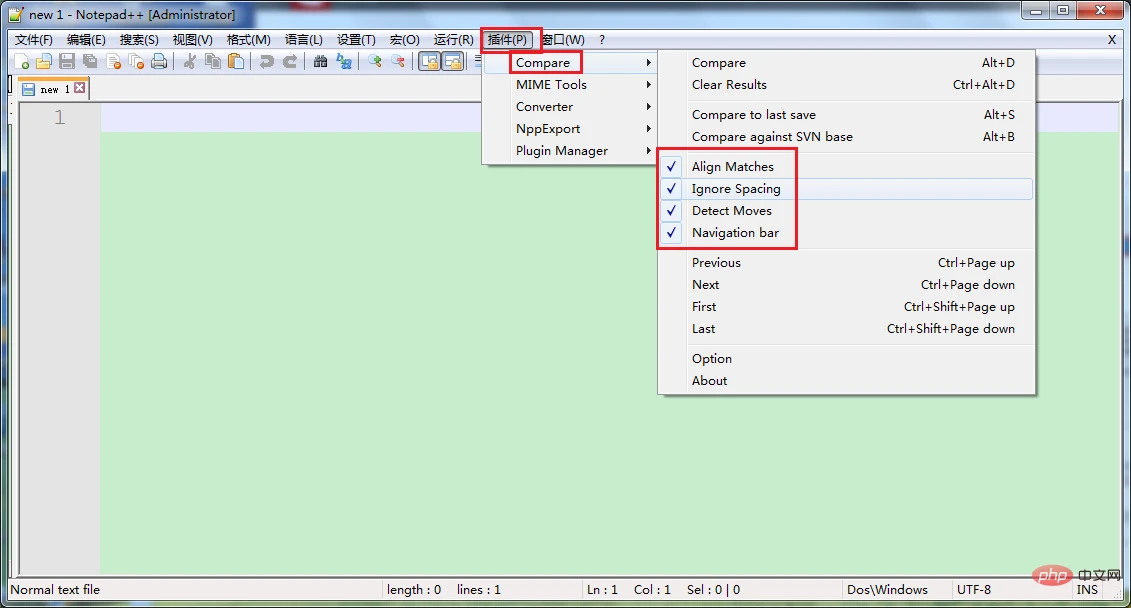Hide the Navigation bar option
The image size is (1131, 608).
pos(735,233)
